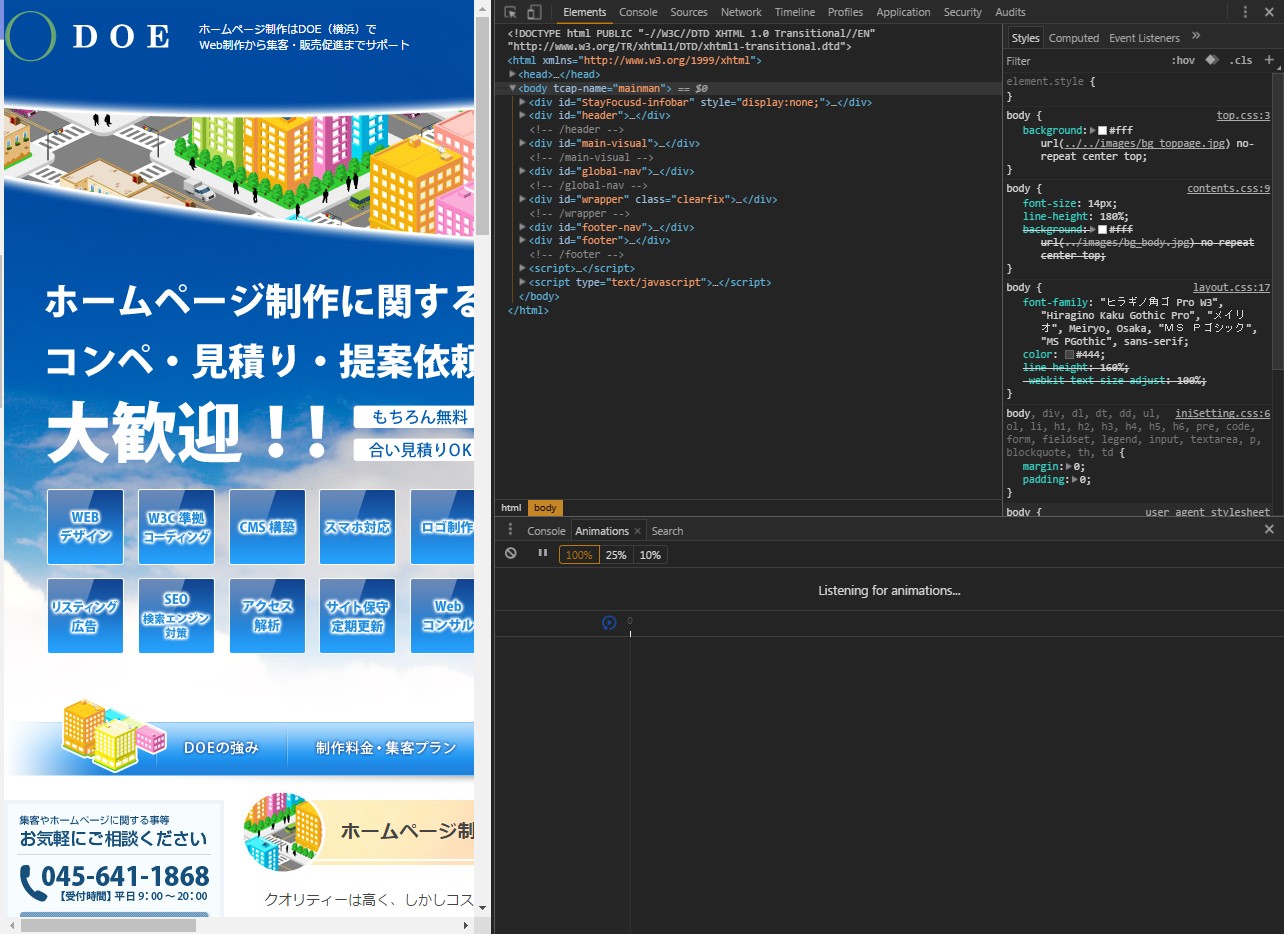
Task: Expand the footer-nav div node
Action: click(523, 227)
